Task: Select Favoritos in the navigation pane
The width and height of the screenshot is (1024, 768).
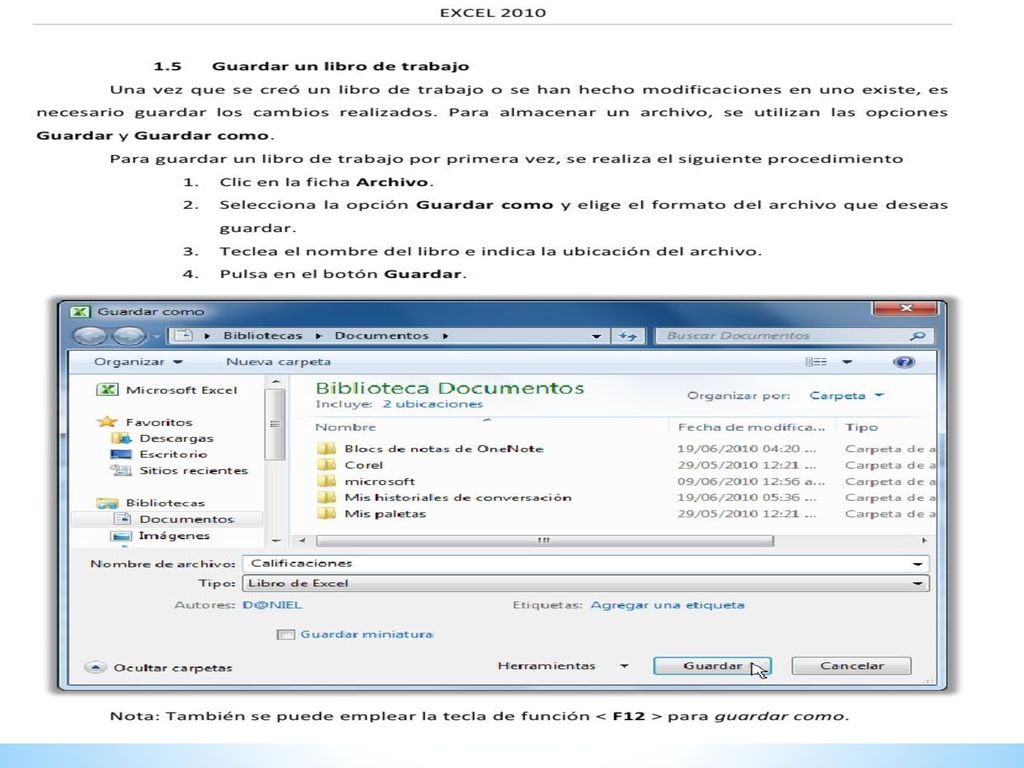Action: [x=145, y=422]
